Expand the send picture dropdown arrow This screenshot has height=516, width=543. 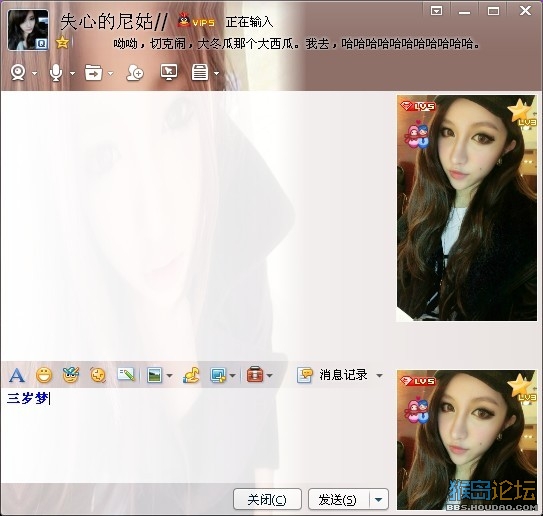tap(170, 375)
